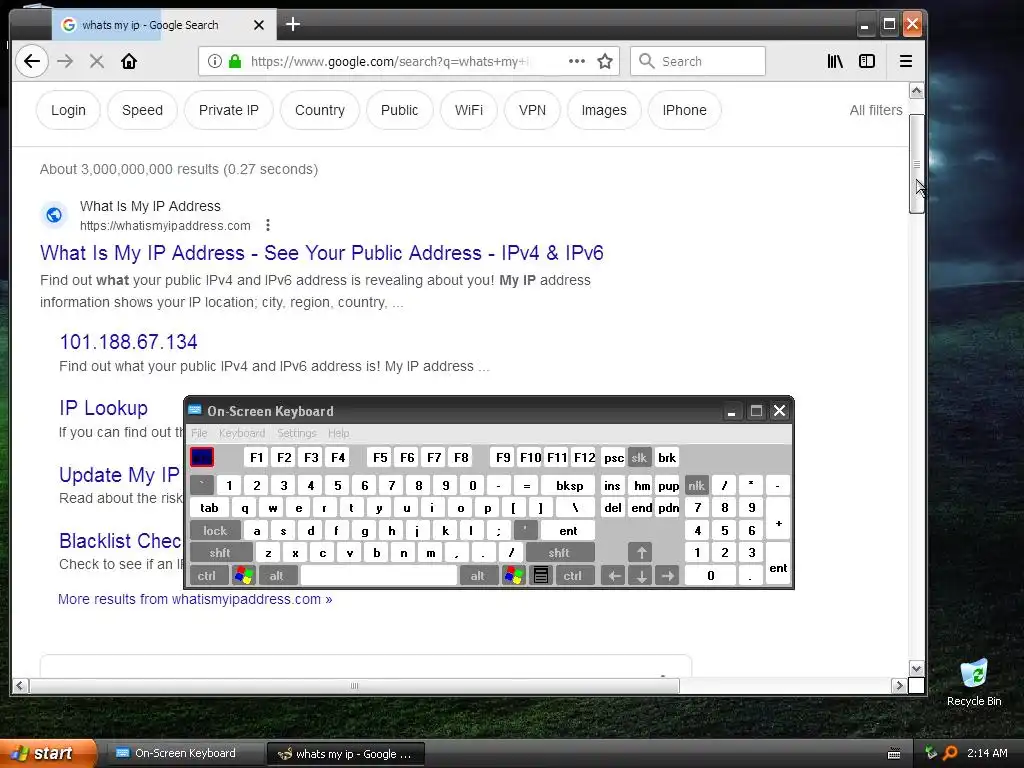Click the space bar on on-screen keyboard
Image resolution: width=1024 pixels, height=768 pixels.
tap(379, 575)
